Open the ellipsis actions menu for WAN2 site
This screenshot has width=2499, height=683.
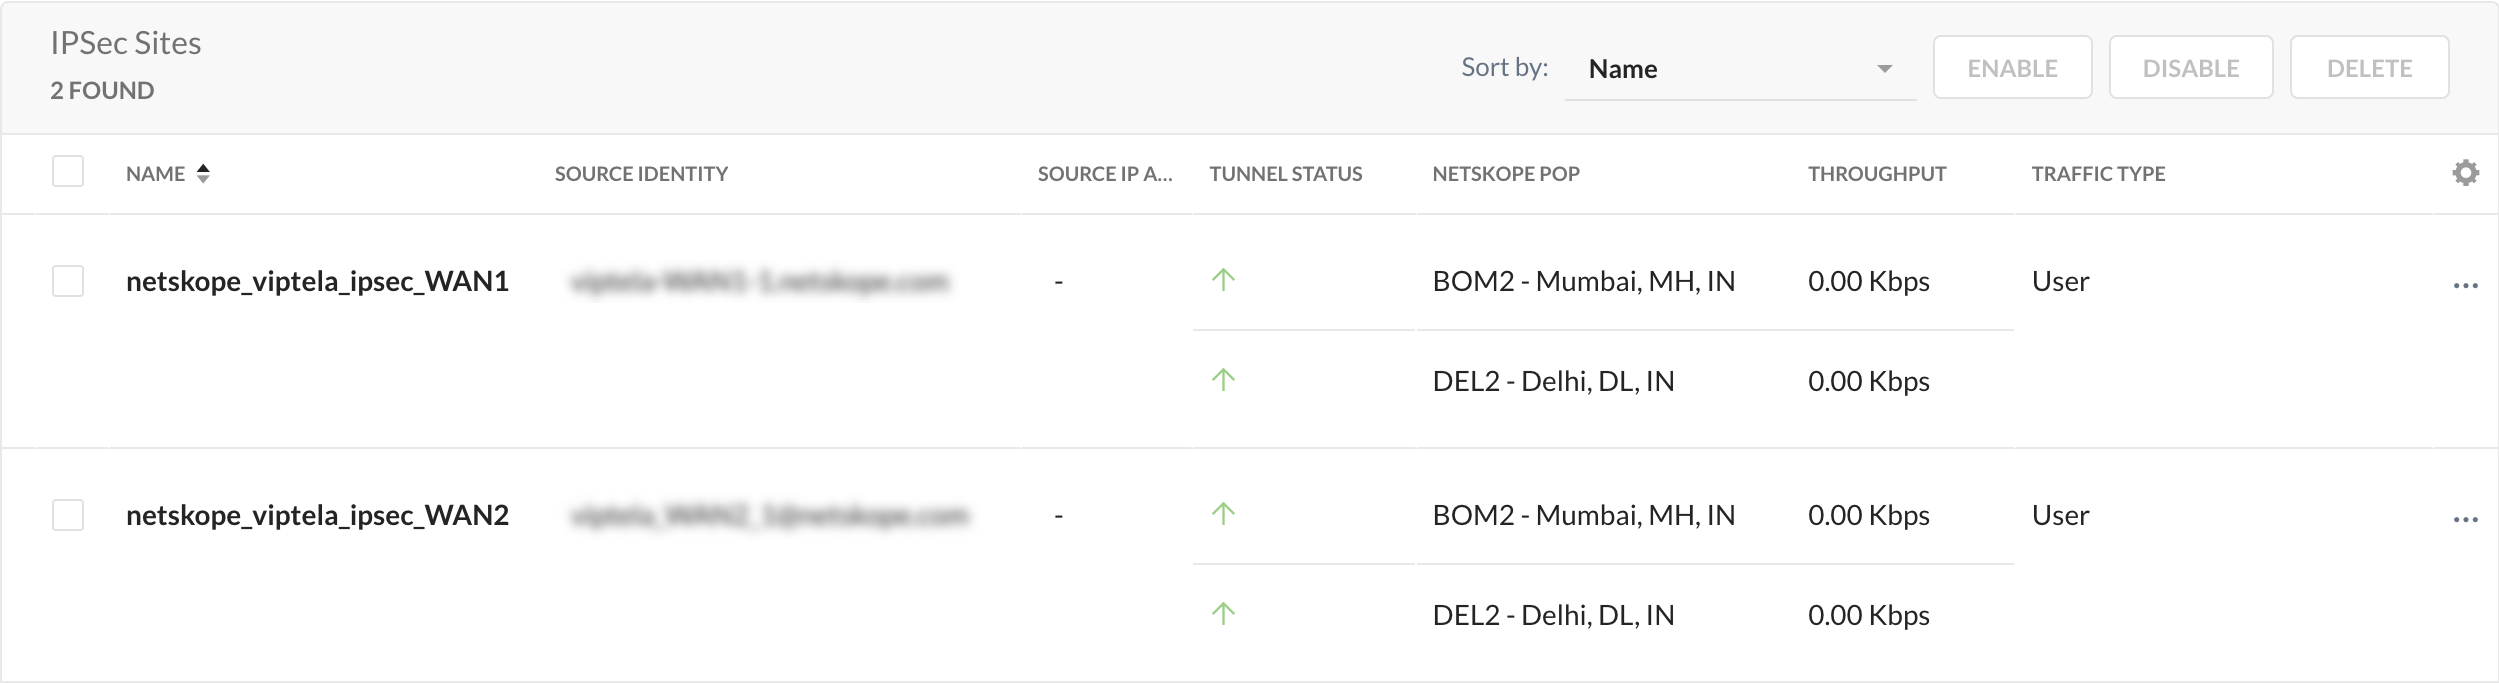coord(2465,518)
